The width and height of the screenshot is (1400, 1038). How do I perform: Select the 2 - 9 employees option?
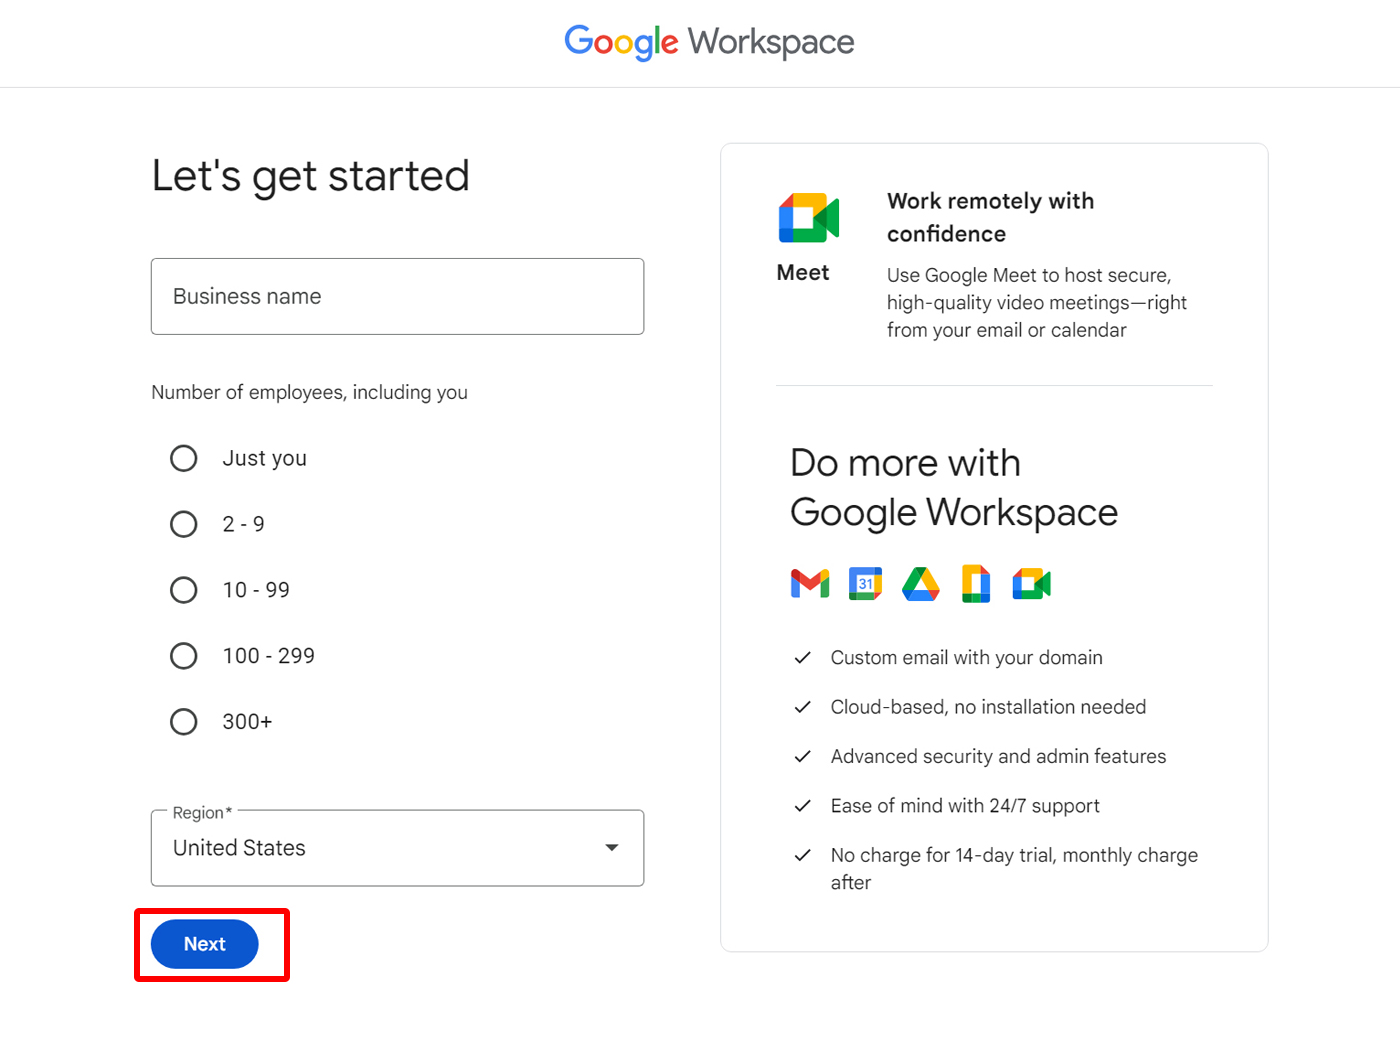point(184,524)
